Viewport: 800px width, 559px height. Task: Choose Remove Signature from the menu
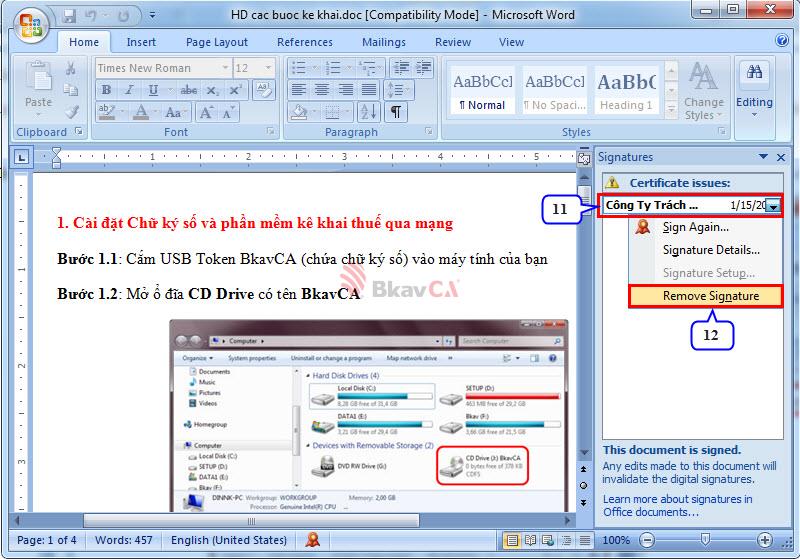[x=710, y=296]
